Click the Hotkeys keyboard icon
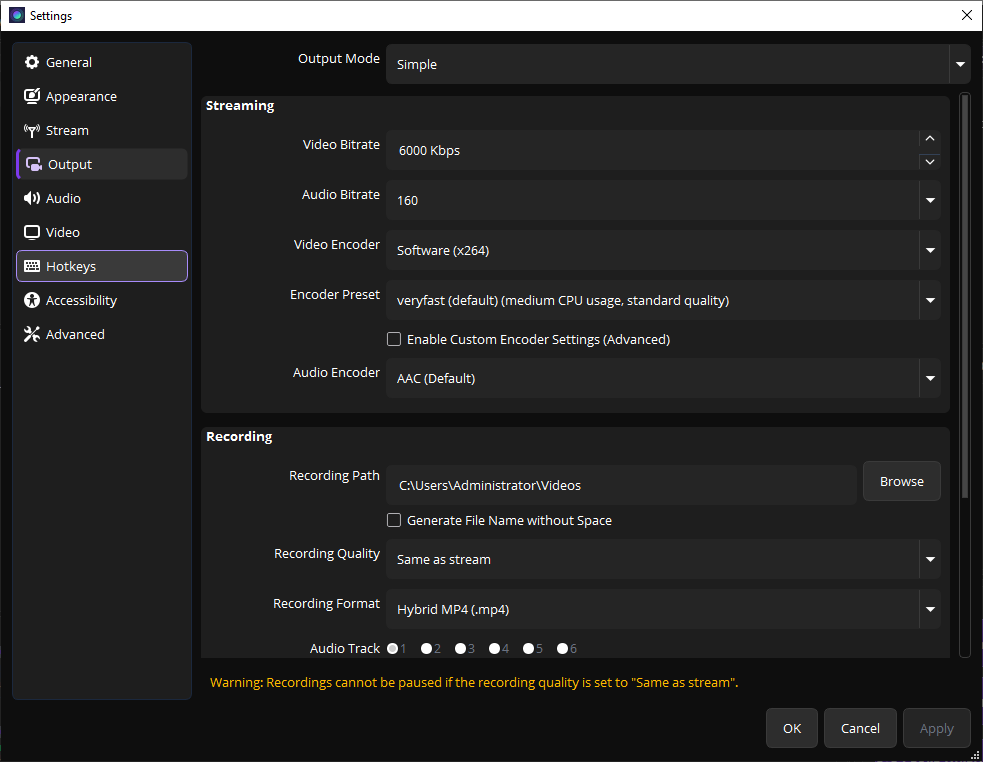Screen dimensions: 983x762 point(31,266)
